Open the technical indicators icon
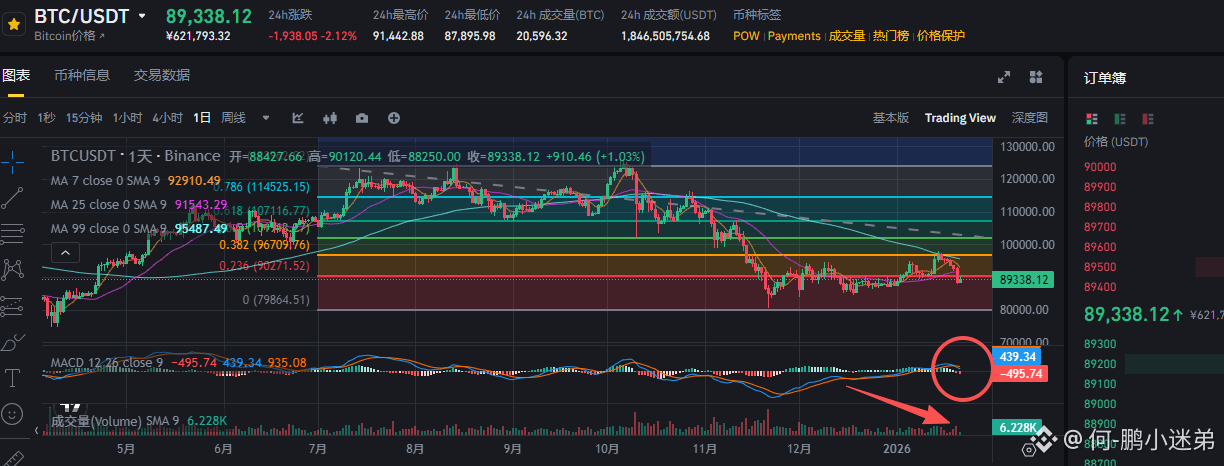Viewport: 1224px width, 466px height. point(298,118)
